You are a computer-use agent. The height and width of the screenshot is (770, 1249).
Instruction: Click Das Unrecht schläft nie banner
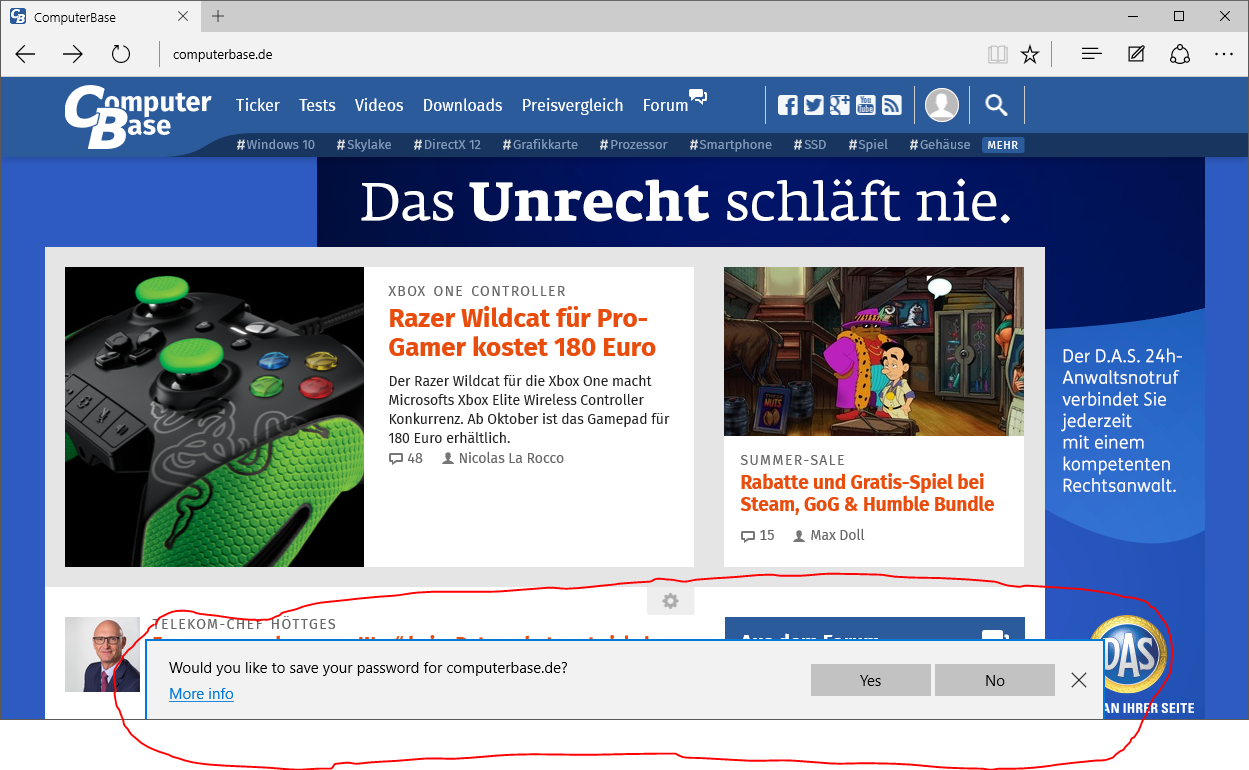tap(686, 203)
